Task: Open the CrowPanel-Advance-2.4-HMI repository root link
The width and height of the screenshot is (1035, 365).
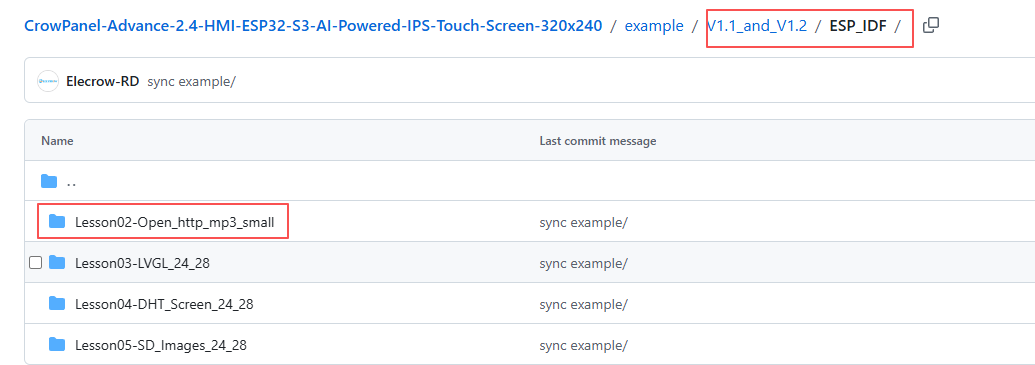Action: pyautogui.click(x=313, y=26)
